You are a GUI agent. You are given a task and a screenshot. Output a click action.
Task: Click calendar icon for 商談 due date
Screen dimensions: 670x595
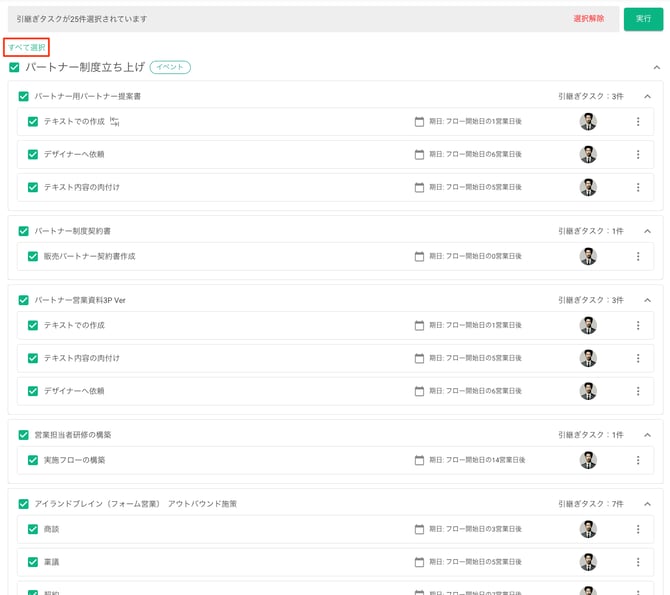pyautogui.click(x=419, y=529)
